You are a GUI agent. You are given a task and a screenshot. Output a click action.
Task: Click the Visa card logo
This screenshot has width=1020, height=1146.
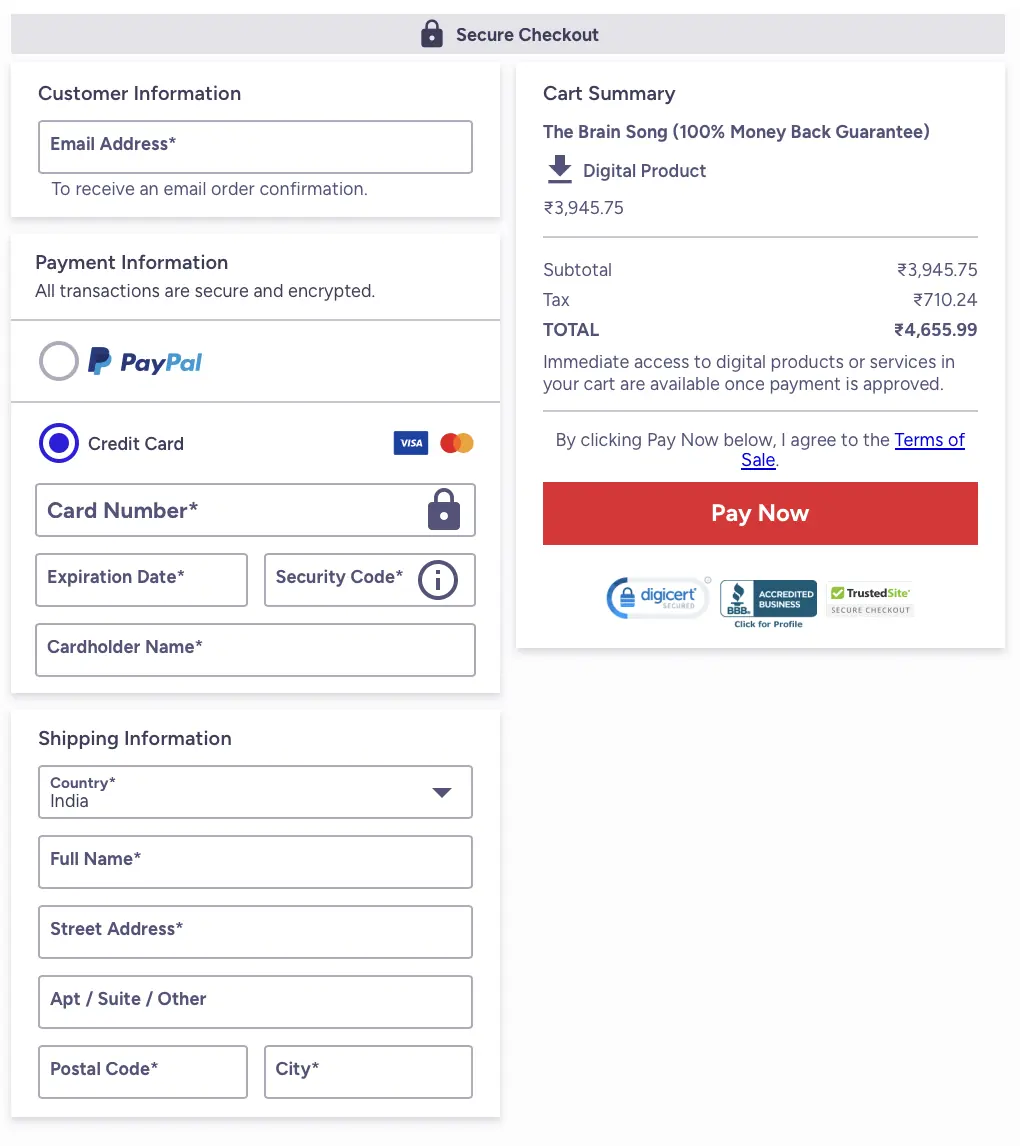pos(410,443)
